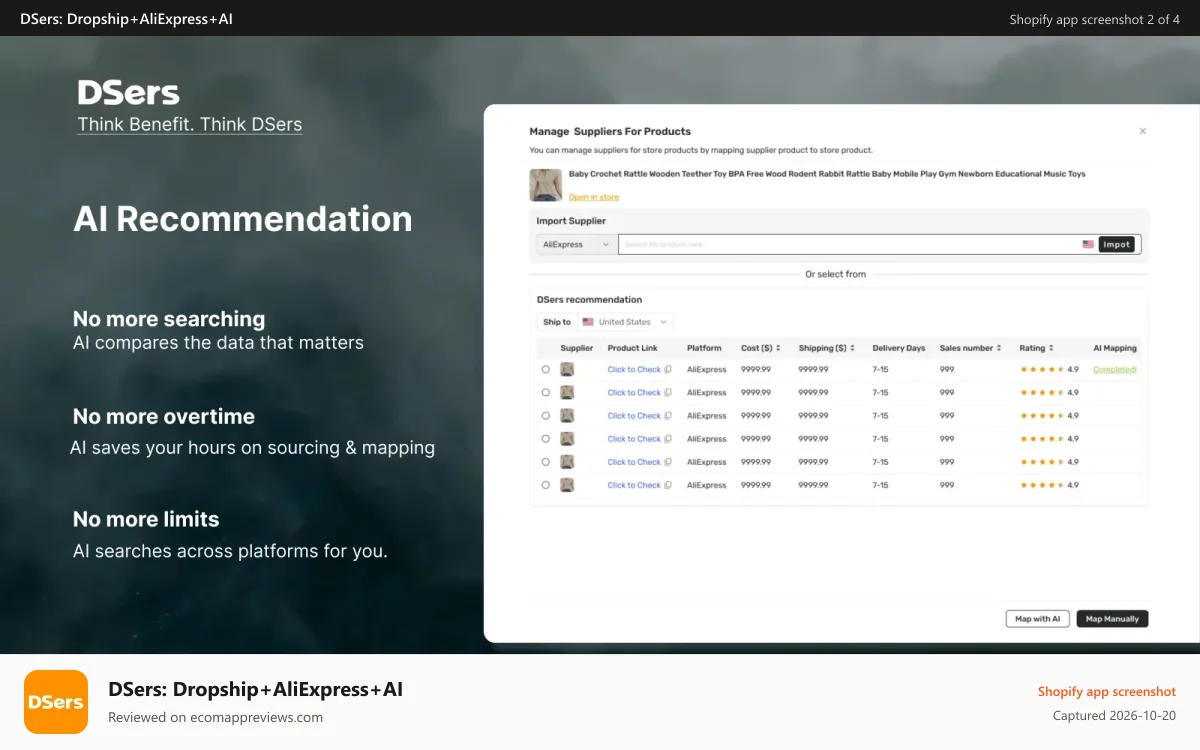1200x750 pixels.
Task: Click the first row's 4.9 star rating
Action: [1049, 370]
